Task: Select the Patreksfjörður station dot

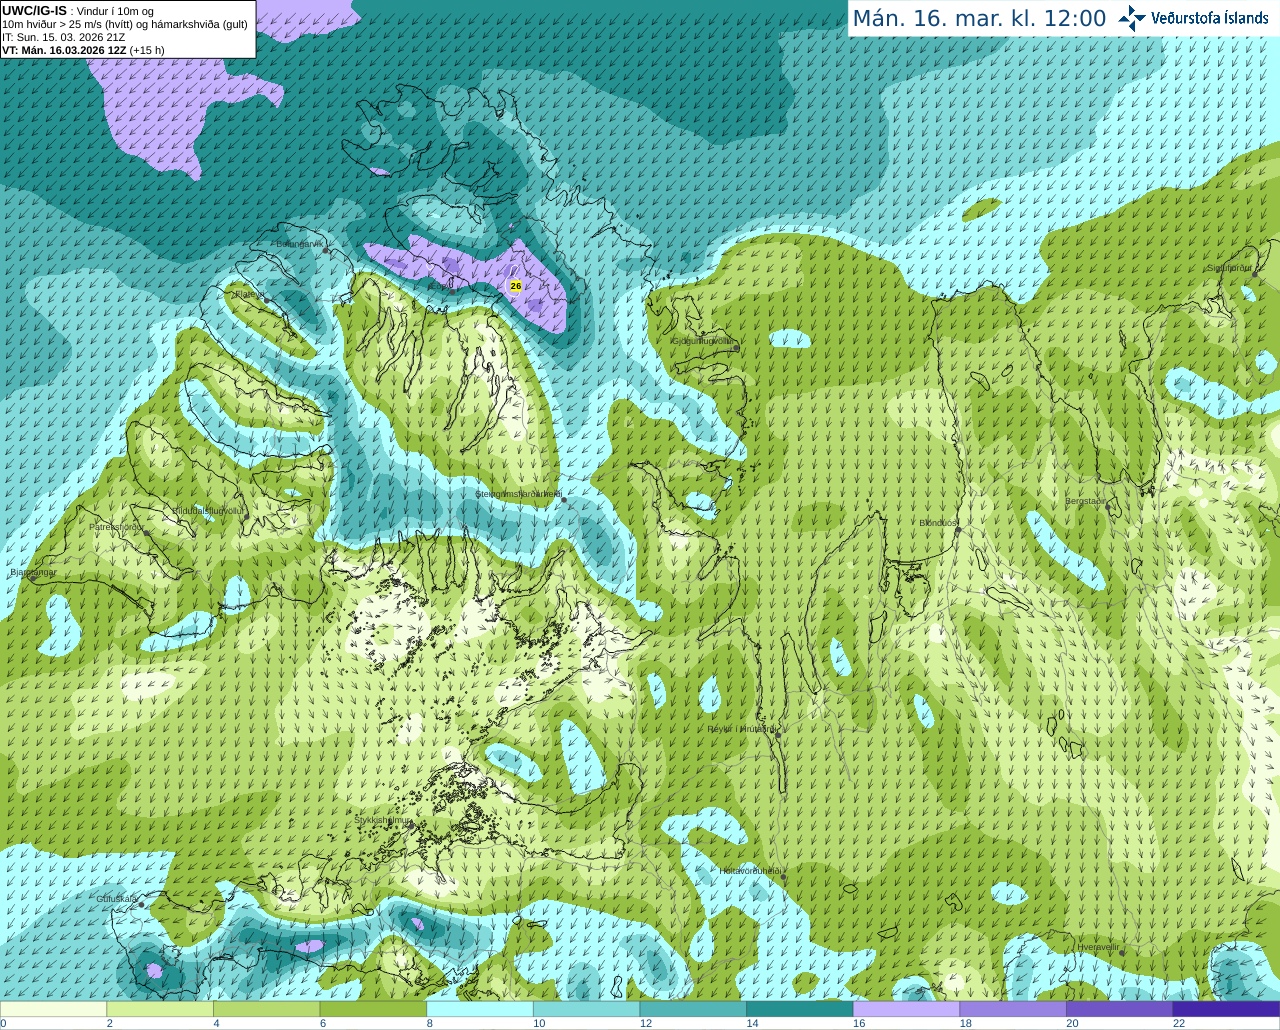Action: (148, 533)
